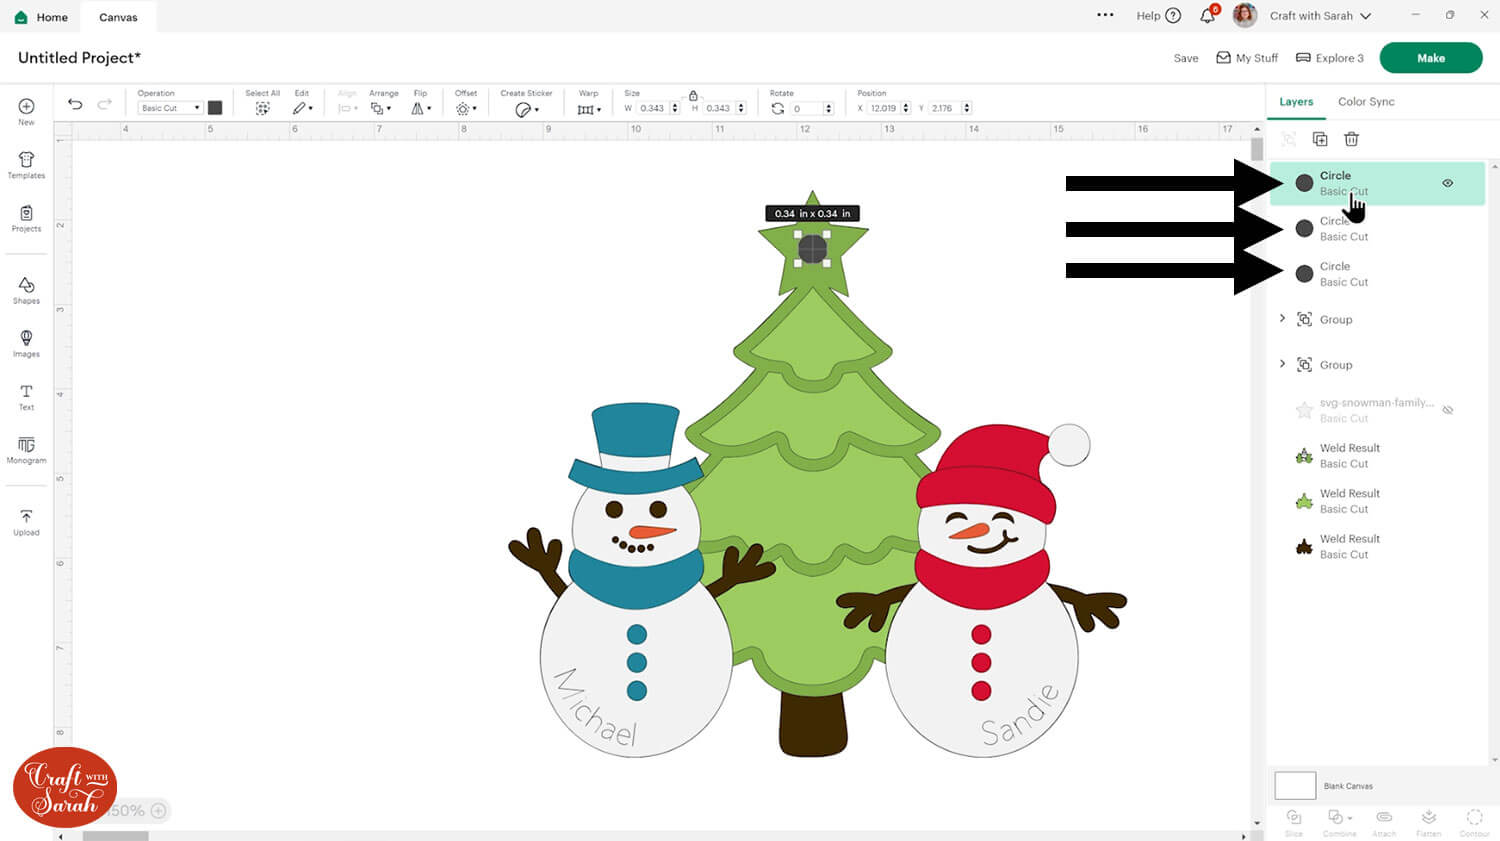Click the Rotate angle input field
1500x841 pixels.
[806, 108]
